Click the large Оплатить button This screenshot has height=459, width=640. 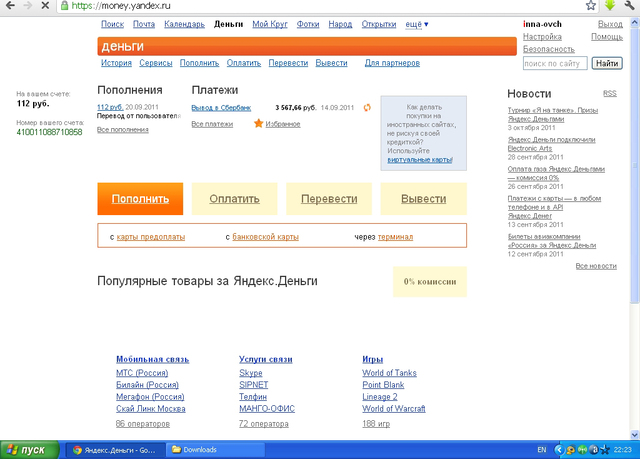tap(234, 199)
